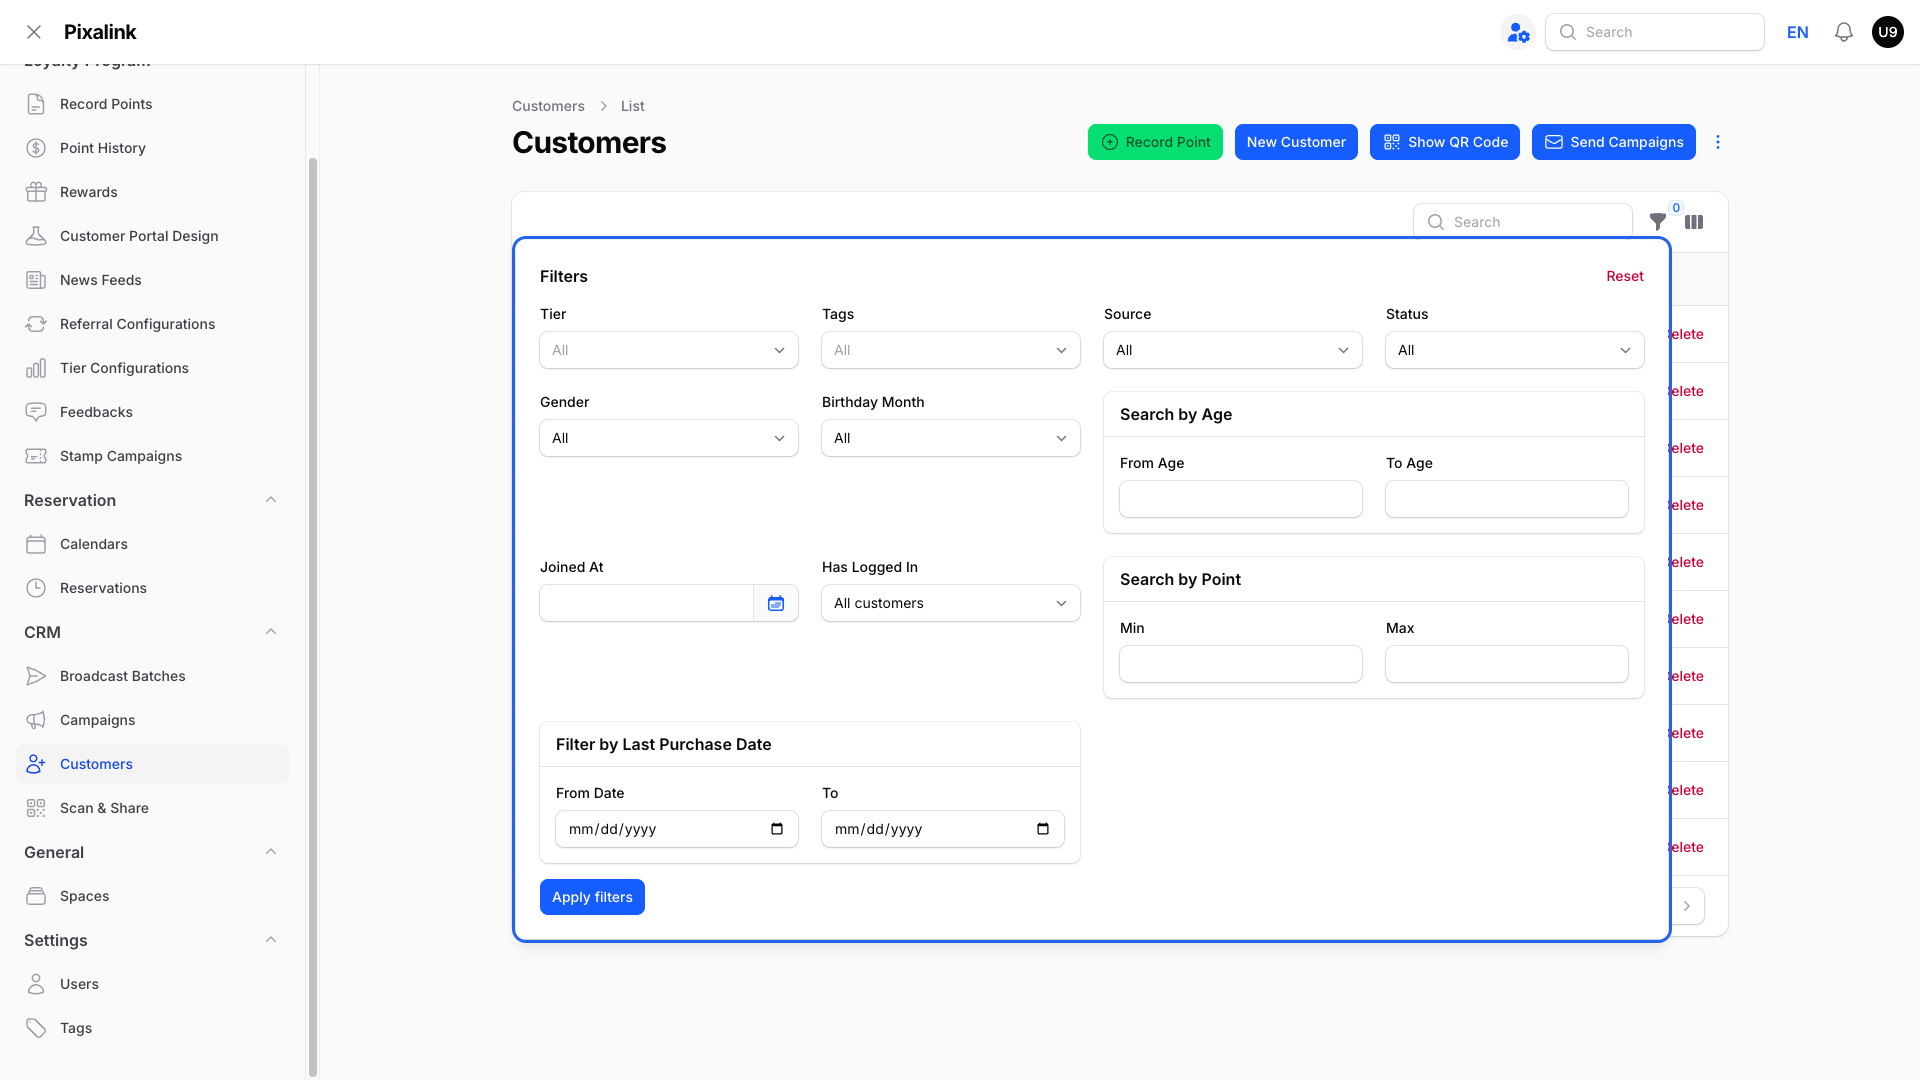Collapse the Reservation sidebar section
Image resolution: width=1920 pixels, height=1080 pixels.
(x=271, y=500)
